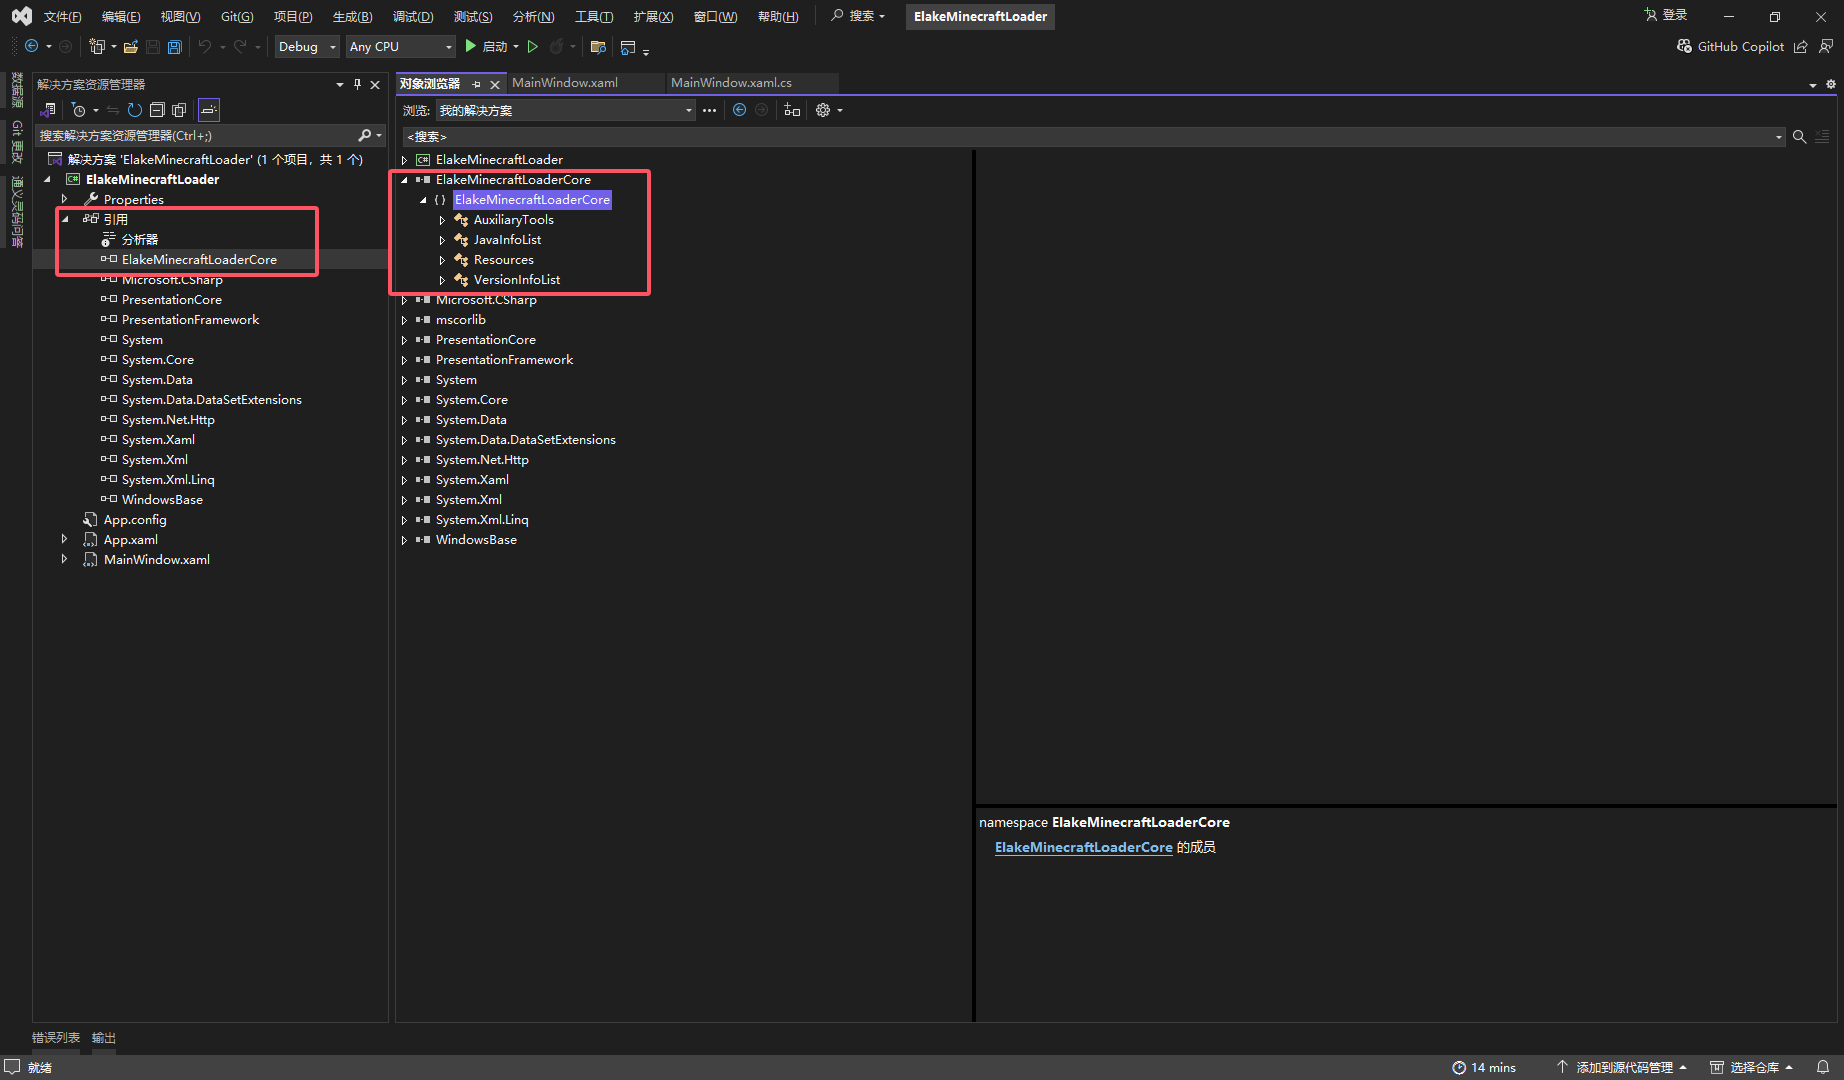Select VersionInfoList in object browser
This screenshot has height=1080, width=1844.
pyautogui.click(x=516, y=279)
